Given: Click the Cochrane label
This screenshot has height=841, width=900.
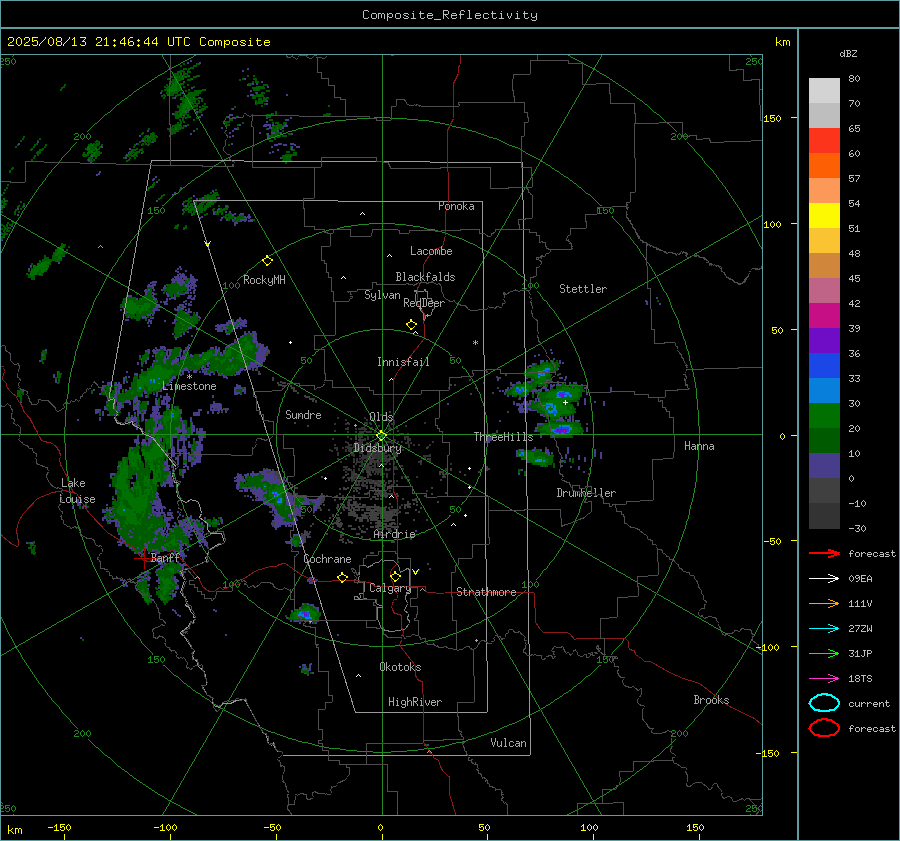Looking at the screenshot, I should point(327,559).
